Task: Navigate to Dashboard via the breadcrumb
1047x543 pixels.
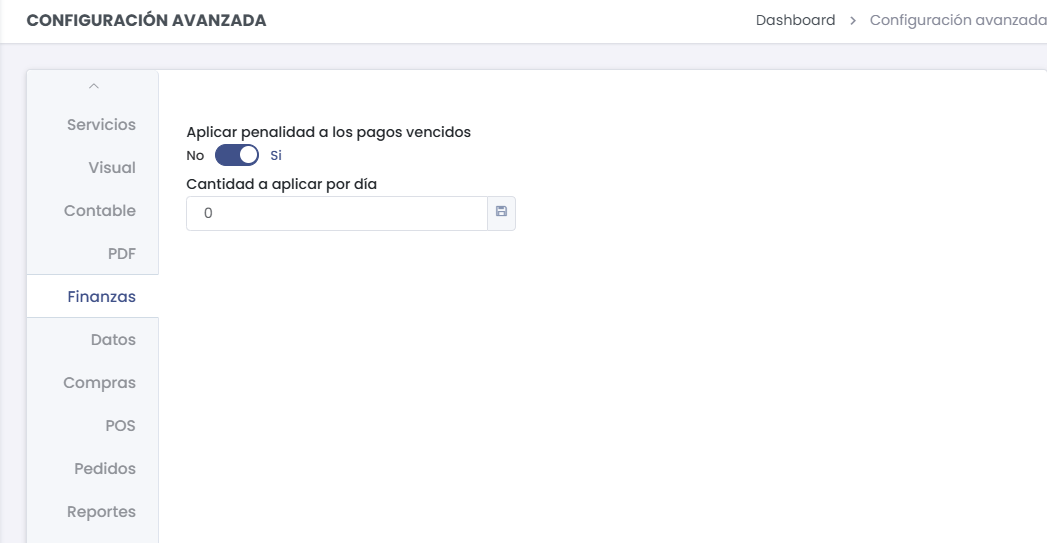Action: [795, 21]
